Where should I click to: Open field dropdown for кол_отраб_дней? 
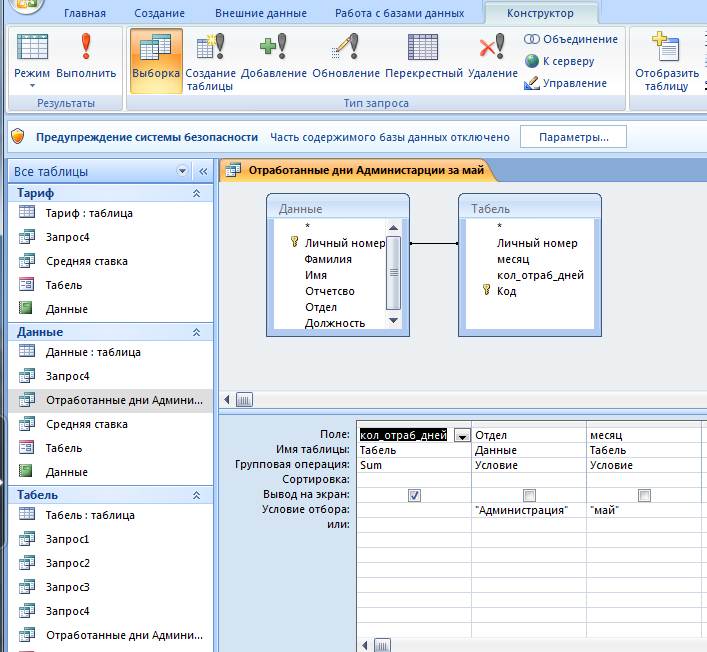(462, 436)
